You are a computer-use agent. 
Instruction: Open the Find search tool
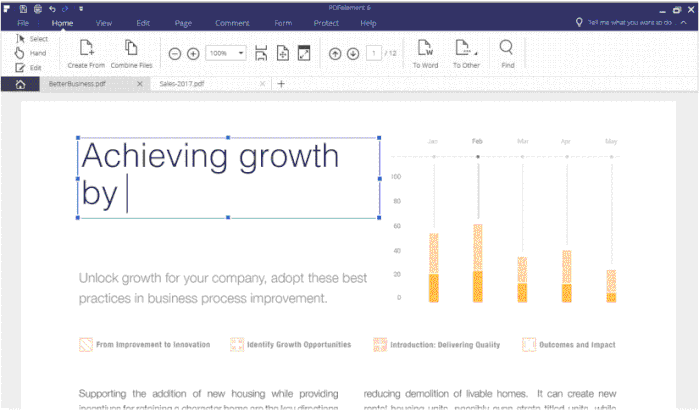(x=507, y=47)
